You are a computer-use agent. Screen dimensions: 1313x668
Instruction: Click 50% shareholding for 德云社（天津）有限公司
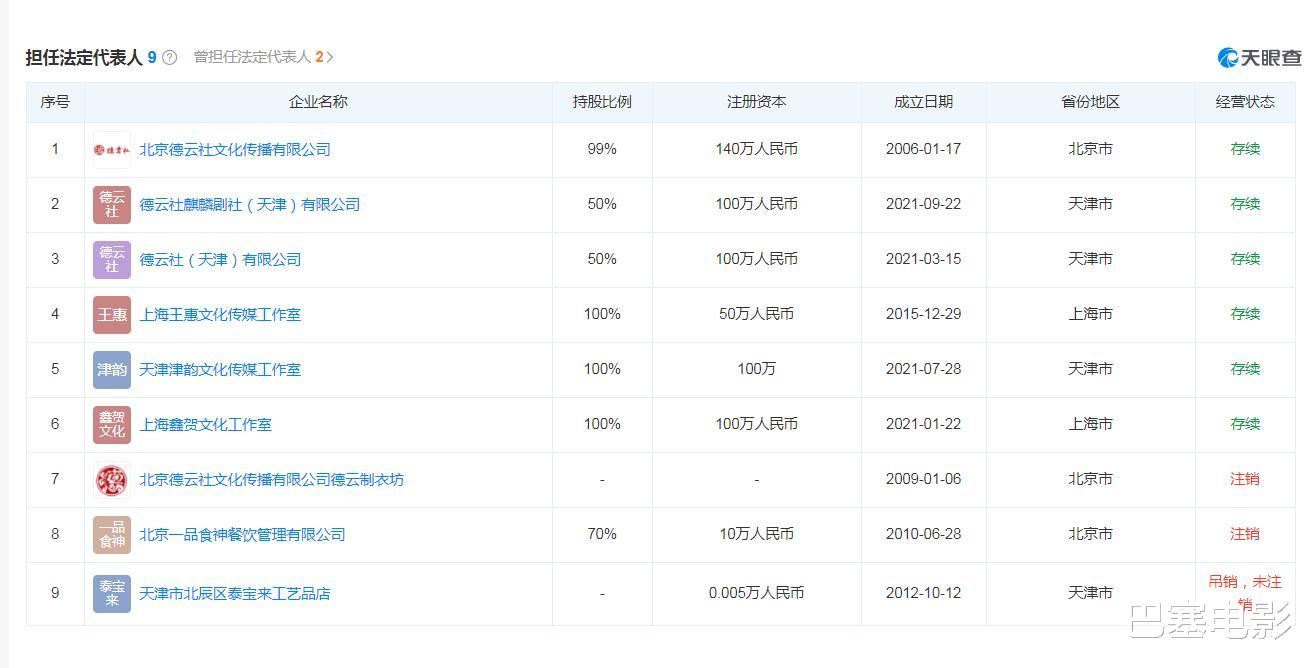(x=602, y=259)
